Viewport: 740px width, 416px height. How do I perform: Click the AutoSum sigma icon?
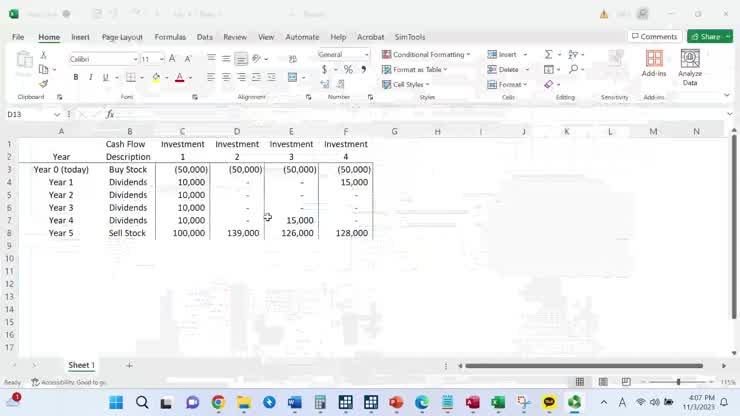[x=549, y=54]
